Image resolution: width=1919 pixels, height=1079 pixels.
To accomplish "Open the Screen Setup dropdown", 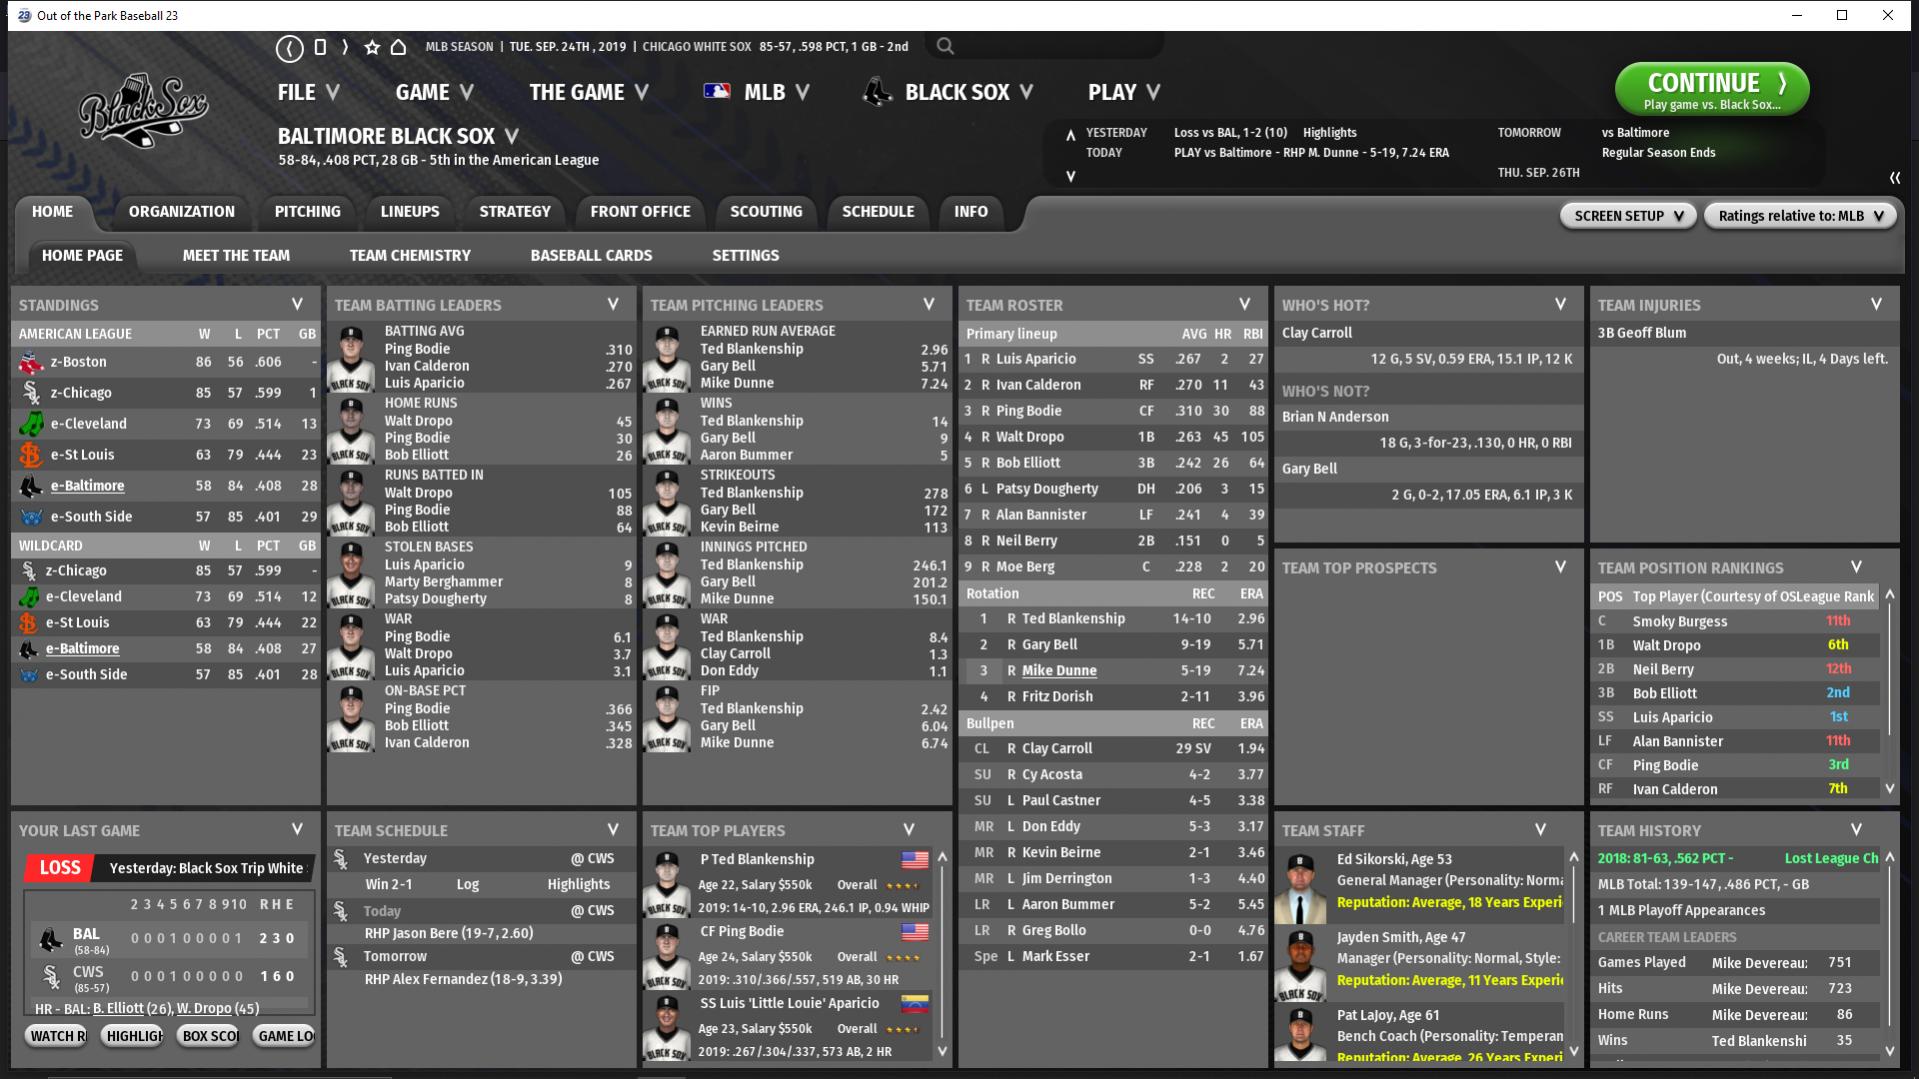I will click(x=1627, y=216).
